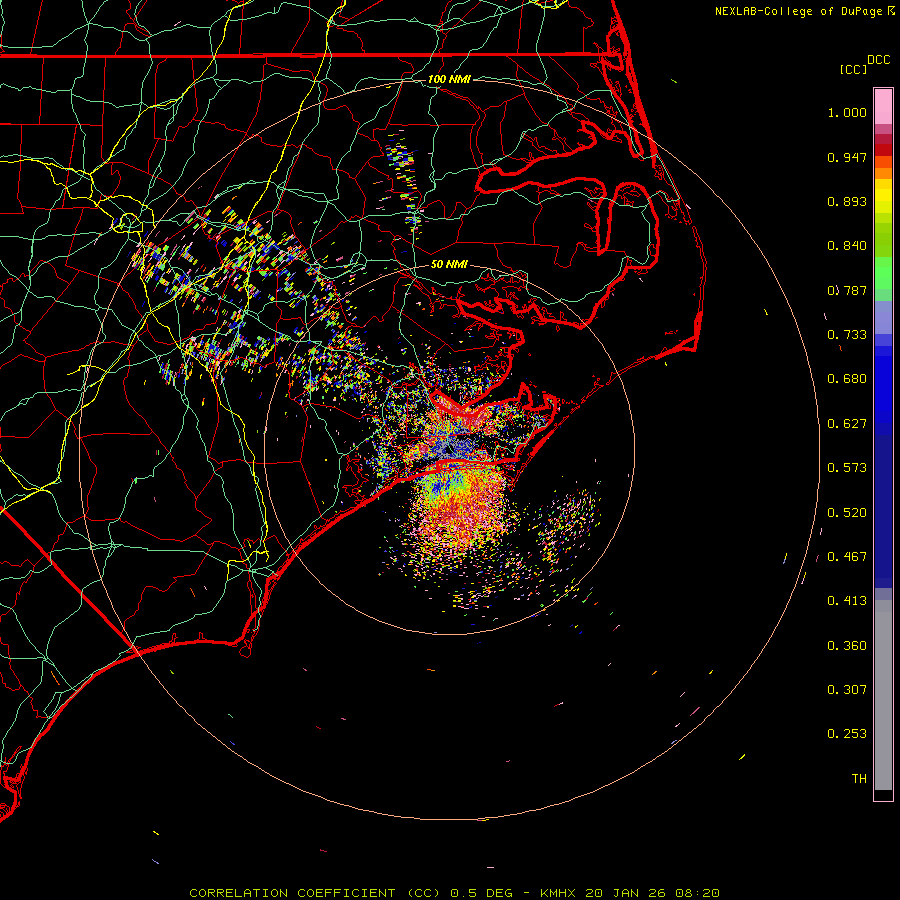Click the 0.840 legend value
Screen dimensions: 900x900
pos(847,246)
